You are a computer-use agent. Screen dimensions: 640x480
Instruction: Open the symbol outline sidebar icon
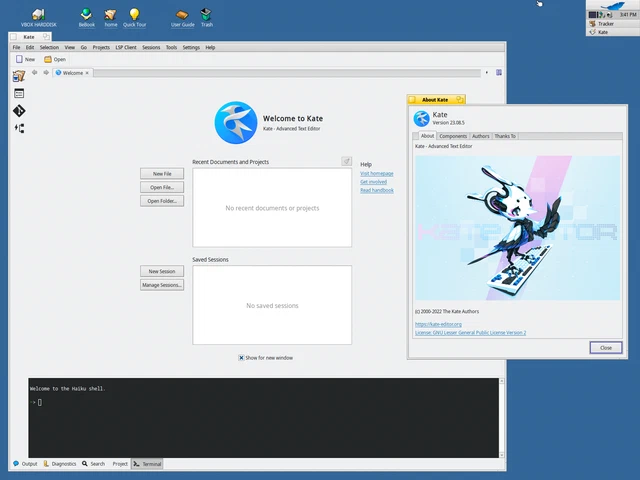pyautogui.click(x=19, y=128)
